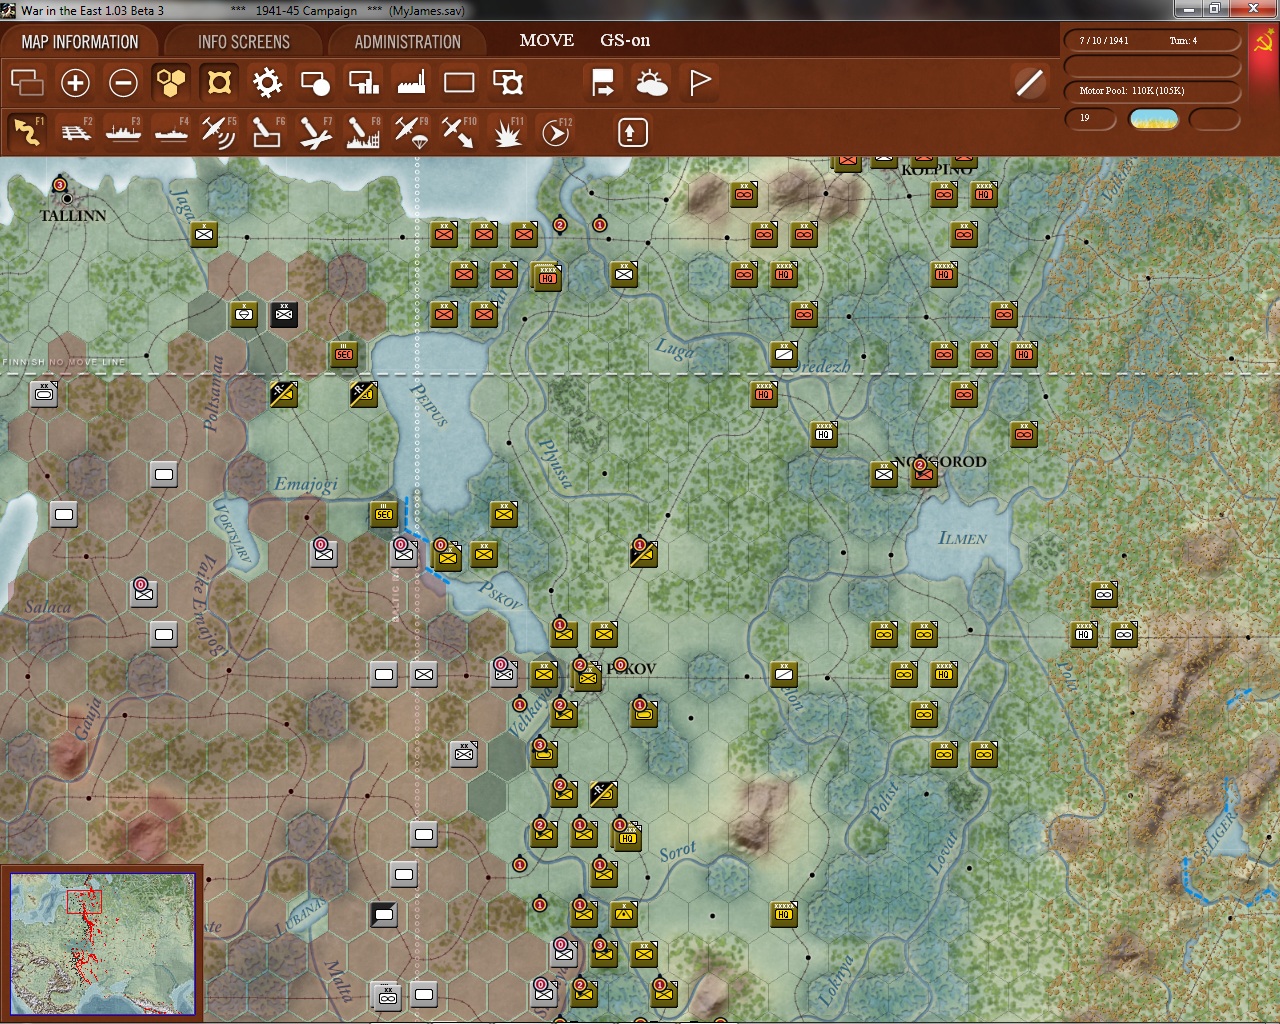This screenshot has height=1024, width=1280.
Task: Click the MOVE mode label
Action: point(547,41)
